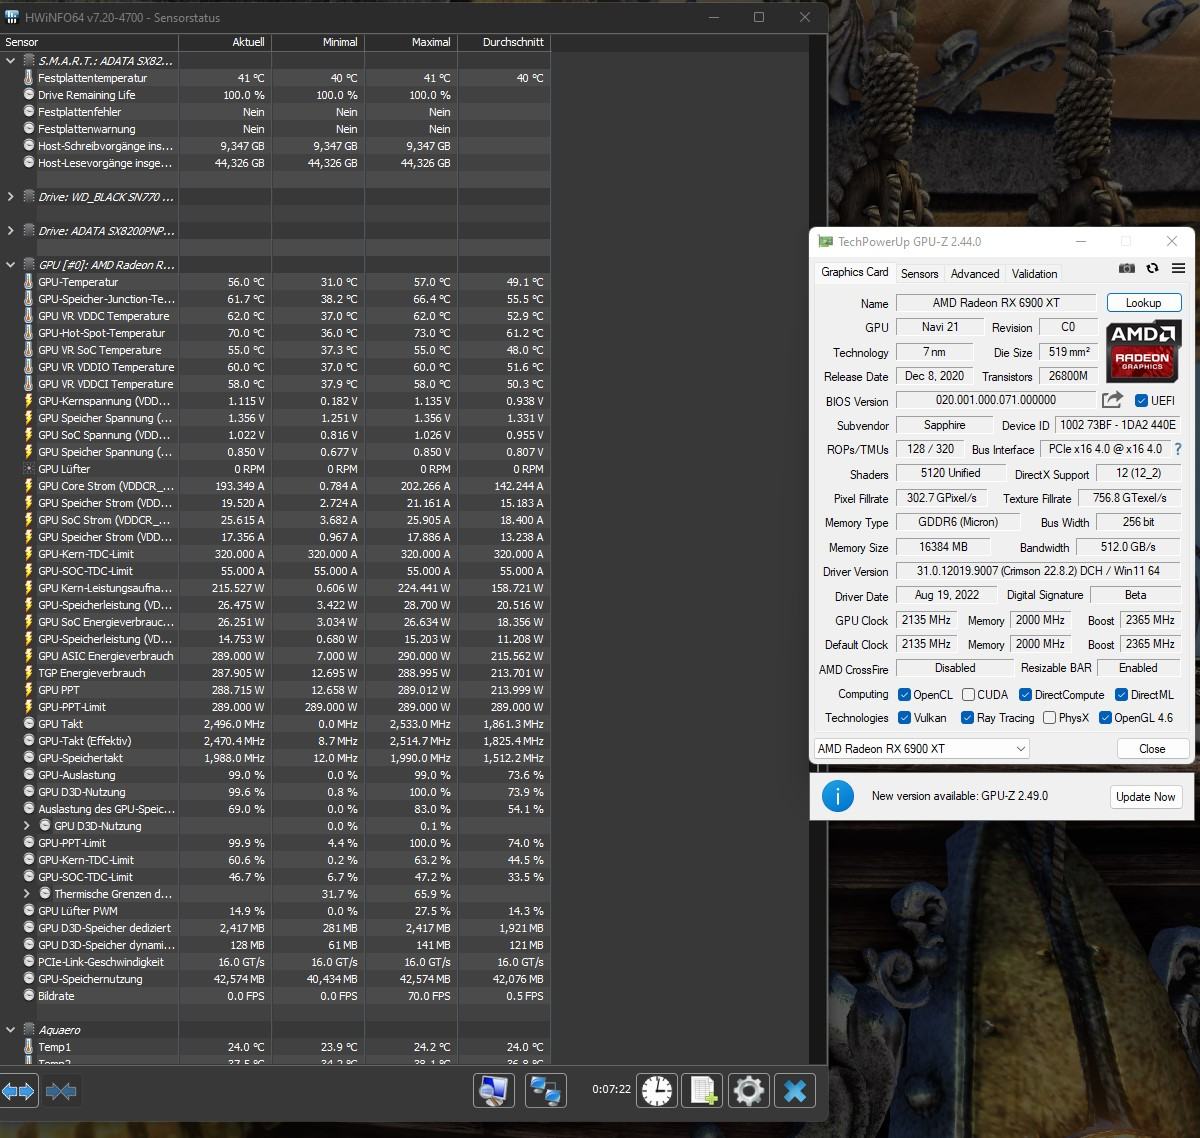Select the PCIe-Link-Geschwindigkeit row
The image size is (1200, 1138).
tap(275, 962)
